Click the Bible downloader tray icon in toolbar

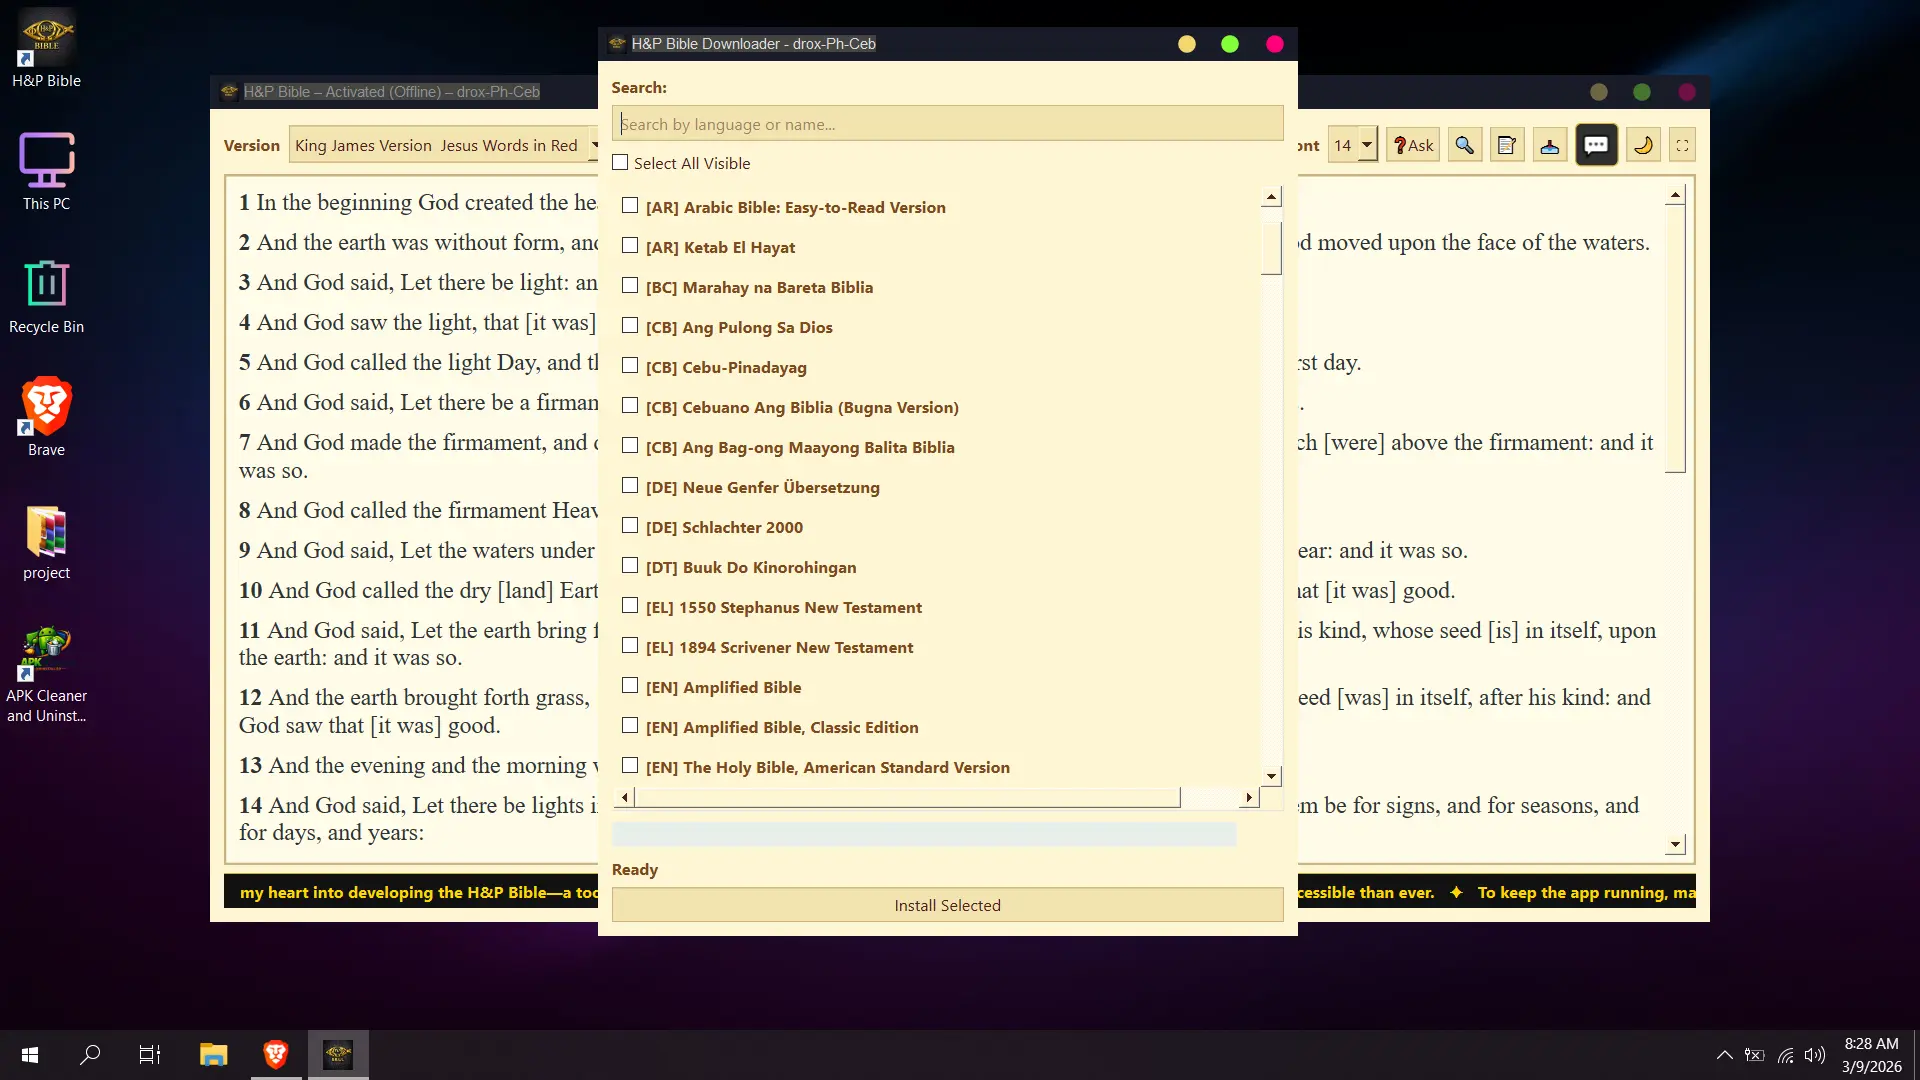(1550, 145)
